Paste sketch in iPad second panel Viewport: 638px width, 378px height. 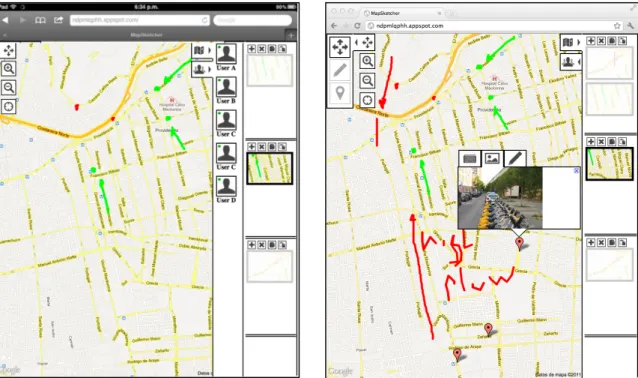click(x=282, y=147)
